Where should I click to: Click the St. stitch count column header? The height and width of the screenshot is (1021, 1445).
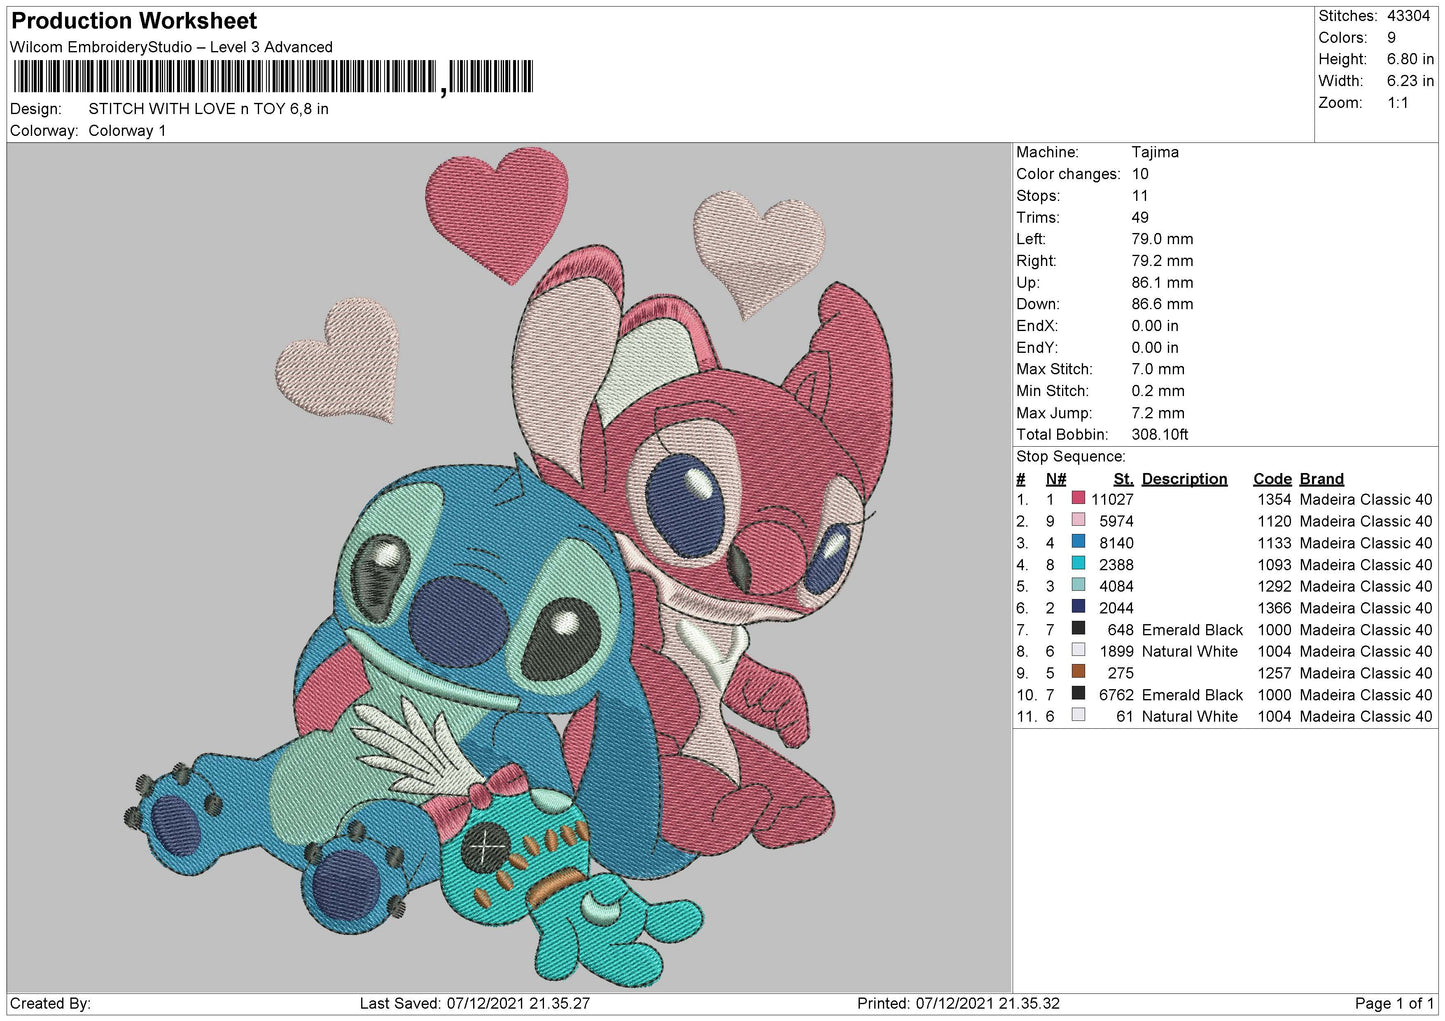(1123, 479)
